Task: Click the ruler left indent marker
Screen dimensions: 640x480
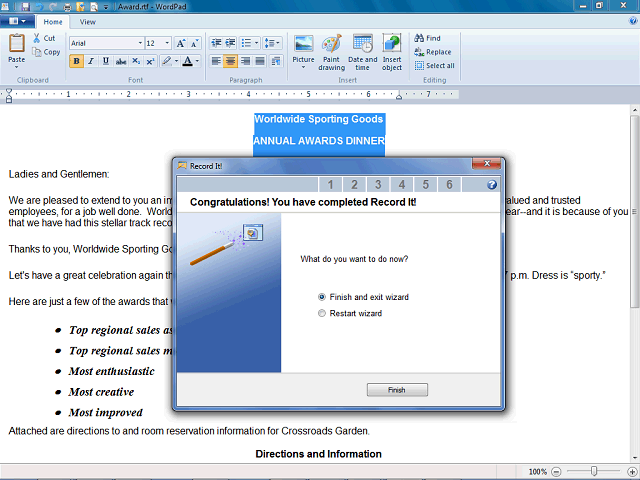Action: 9,95
